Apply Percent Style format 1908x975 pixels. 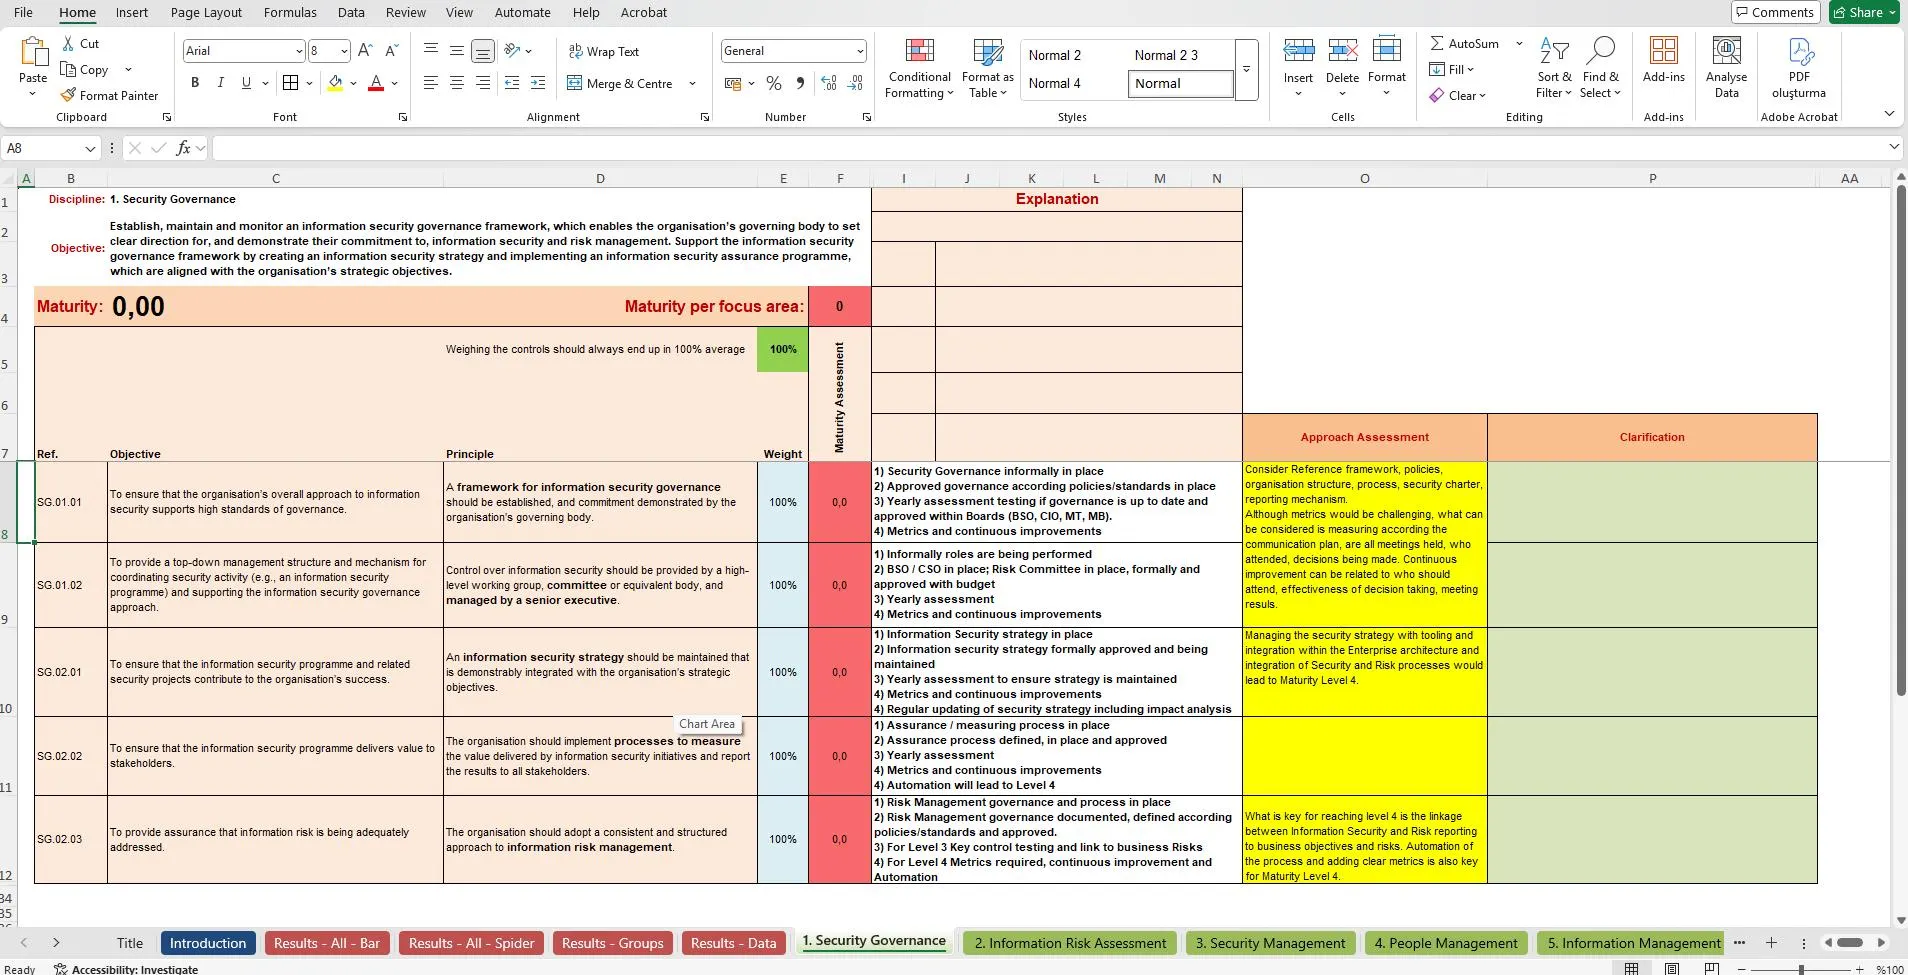click(774, 83)
